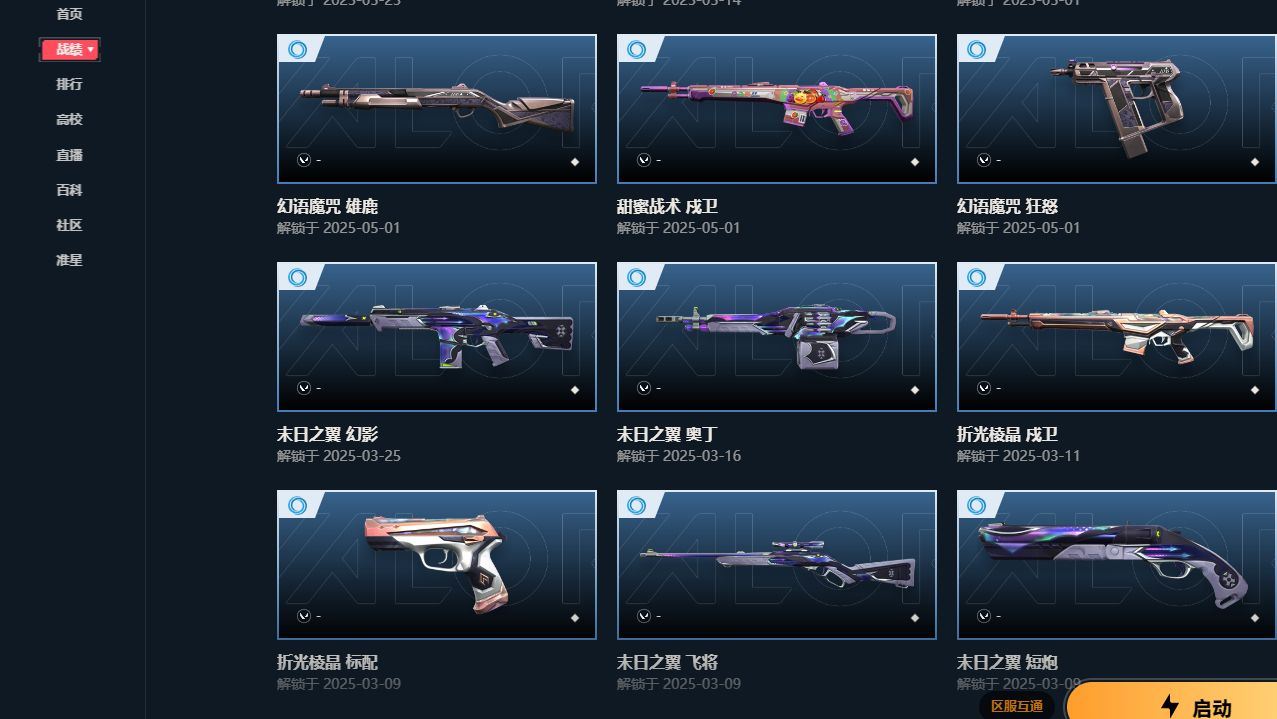Screen dimensions: 1277x719
Task: Open the 高校 sidebar menu item
Action: 69,119
